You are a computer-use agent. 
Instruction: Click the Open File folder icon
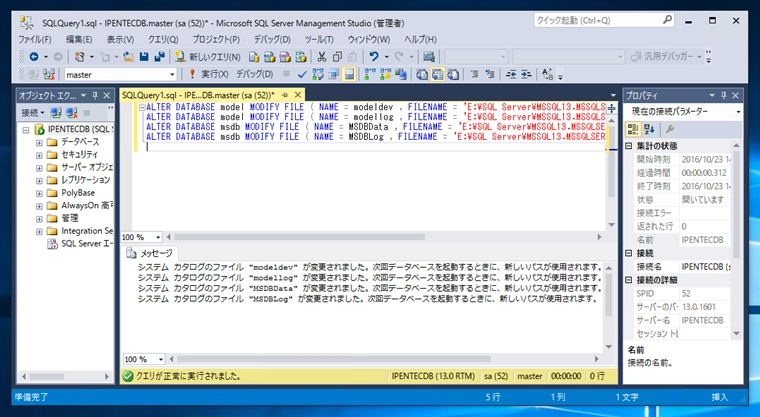click(x=128, y=57)
